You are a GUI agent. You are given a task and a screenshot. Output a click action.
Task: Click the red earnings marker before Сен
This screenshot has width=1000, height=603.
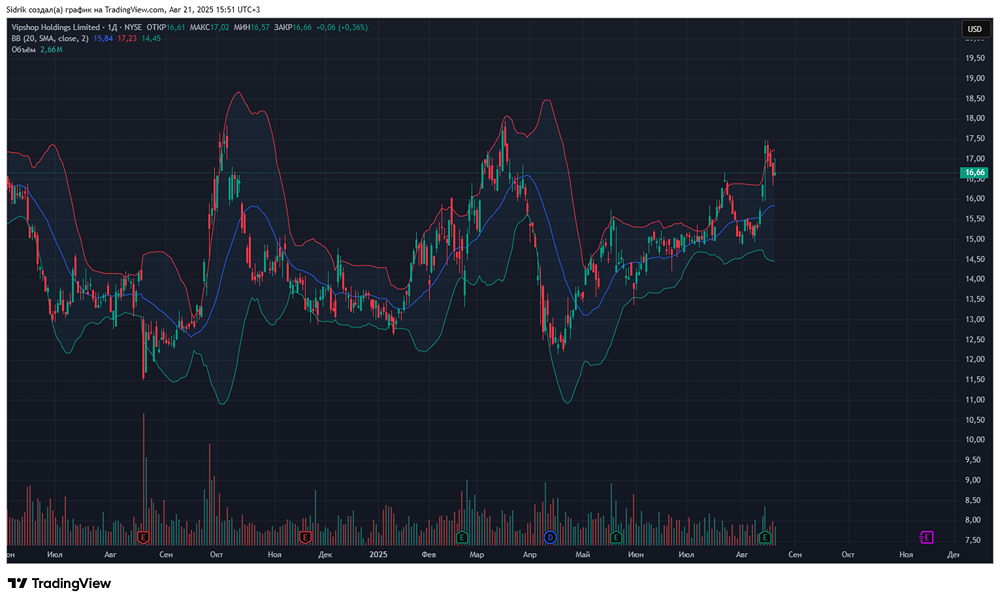pyautogui.click(x=143, y=537)
